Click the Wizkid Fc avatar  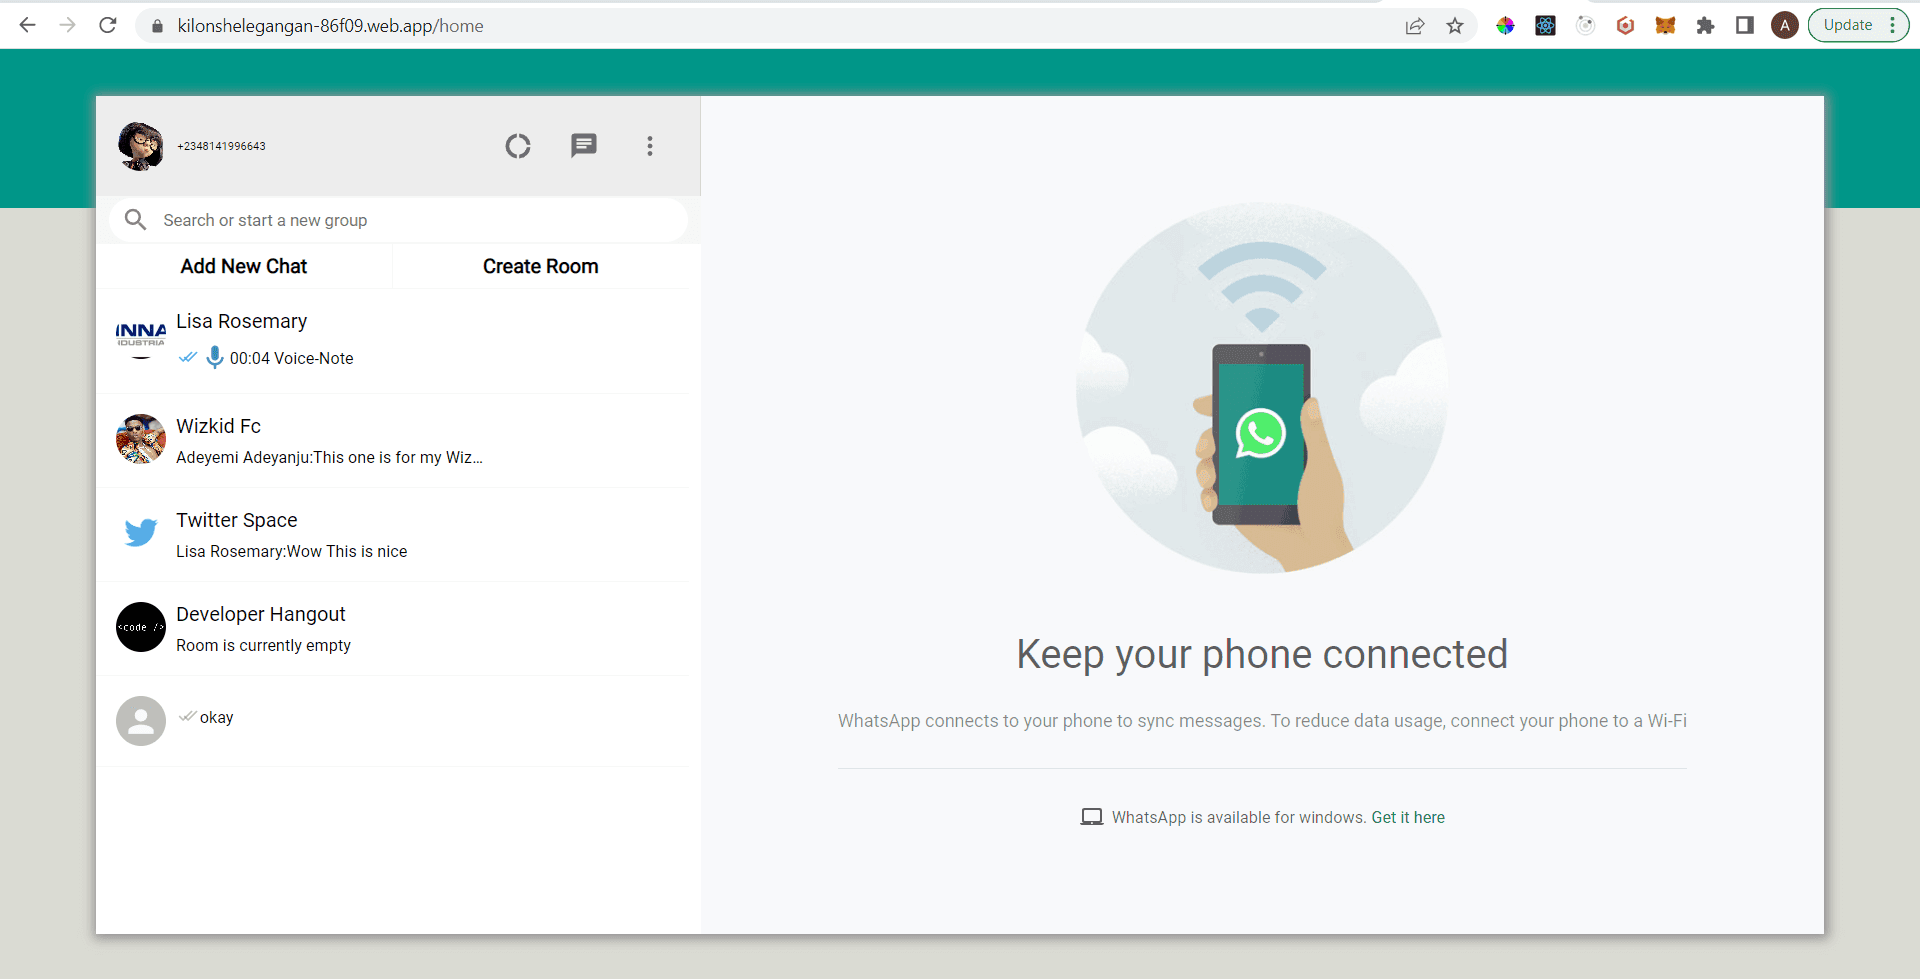point(141,439)
